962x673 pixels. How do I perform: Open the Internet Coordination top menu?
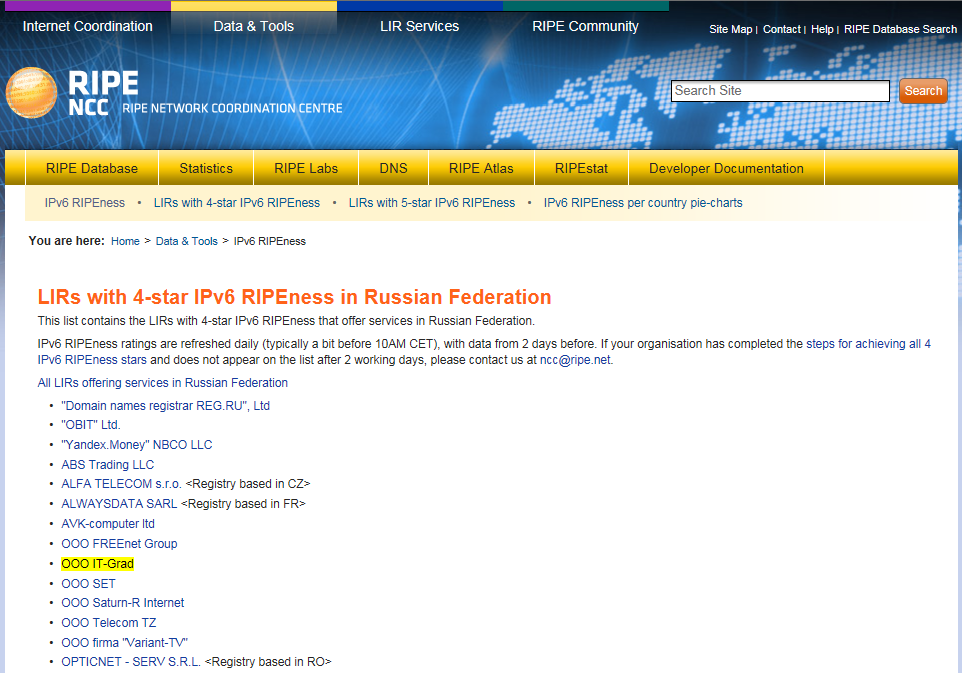tap(88, 26)
